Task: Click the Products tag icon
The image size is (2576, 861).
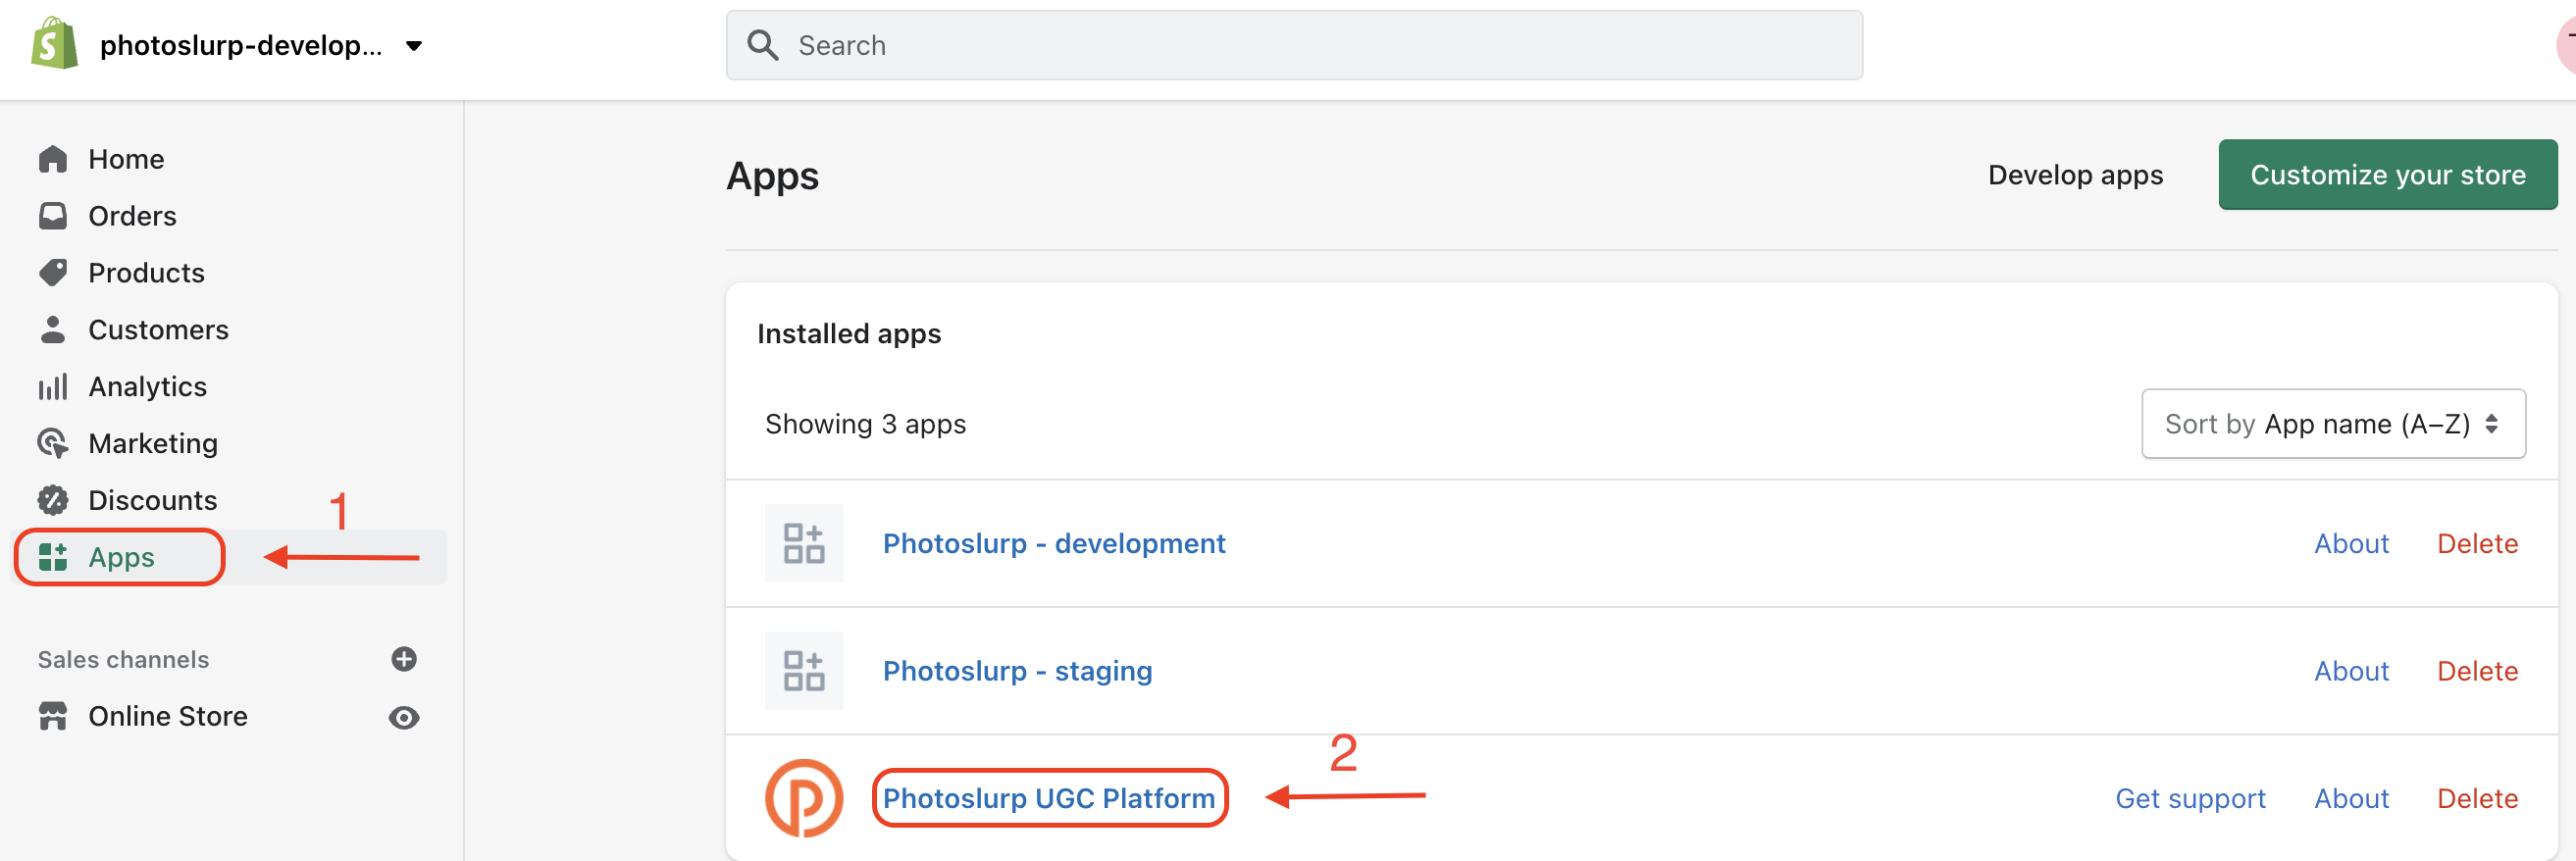Action: (x=53, y=272)
